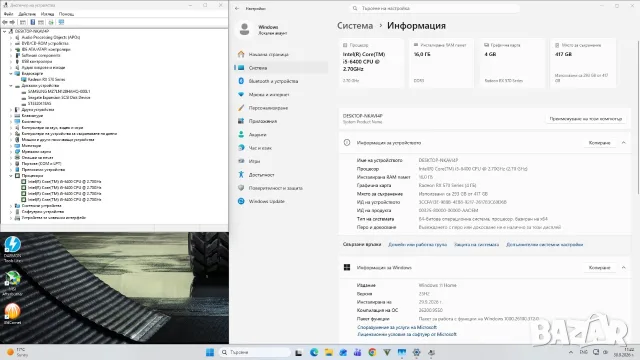Click the Settings window vertical scrollbar

(638, 118)
